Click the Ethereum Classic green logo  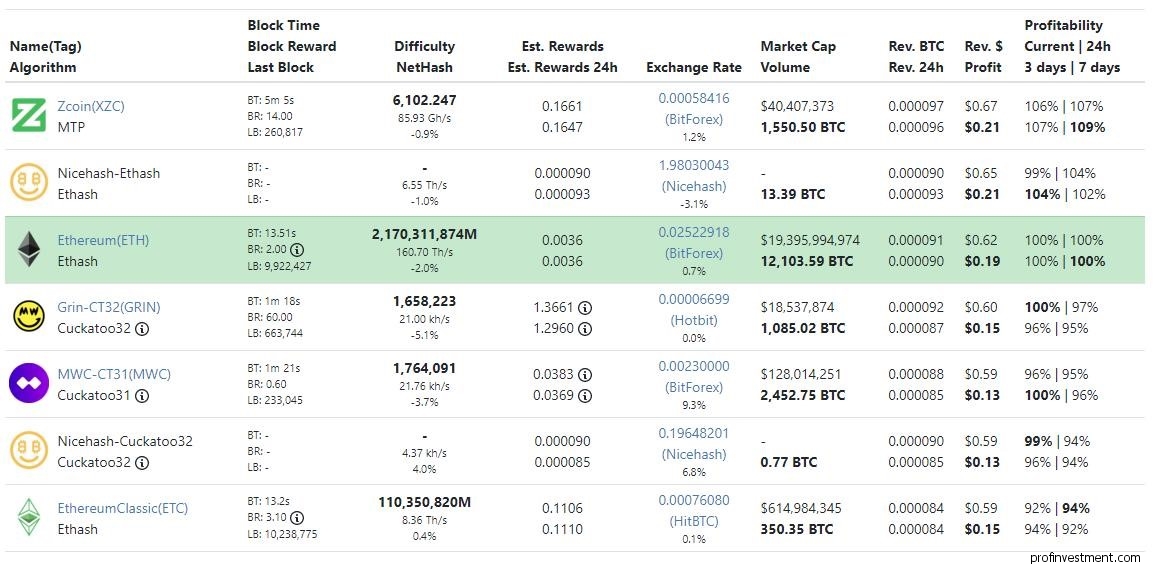point(29,517)
